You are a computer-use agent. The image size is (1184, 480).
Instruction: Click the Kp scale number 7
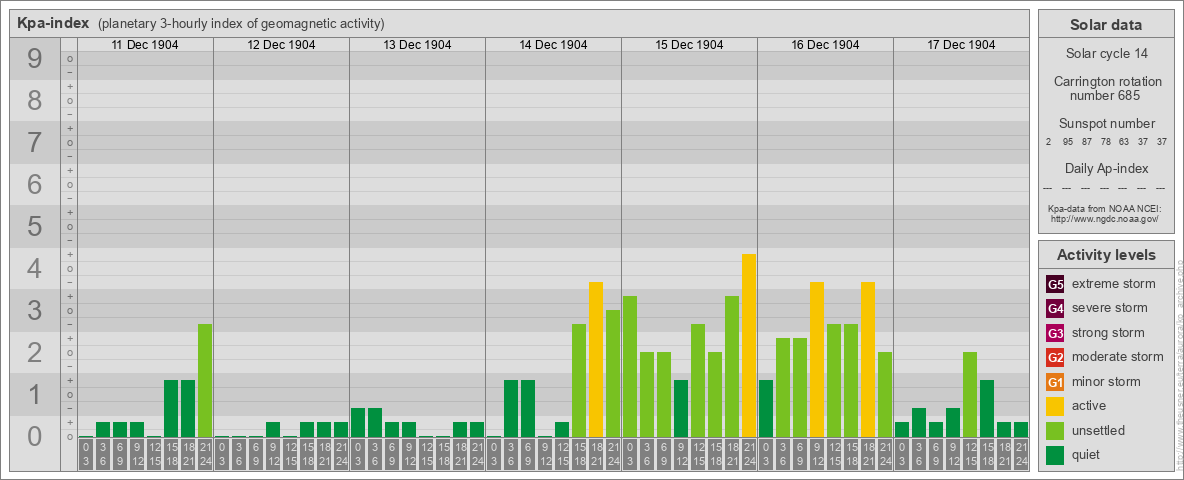coord(35,143)
